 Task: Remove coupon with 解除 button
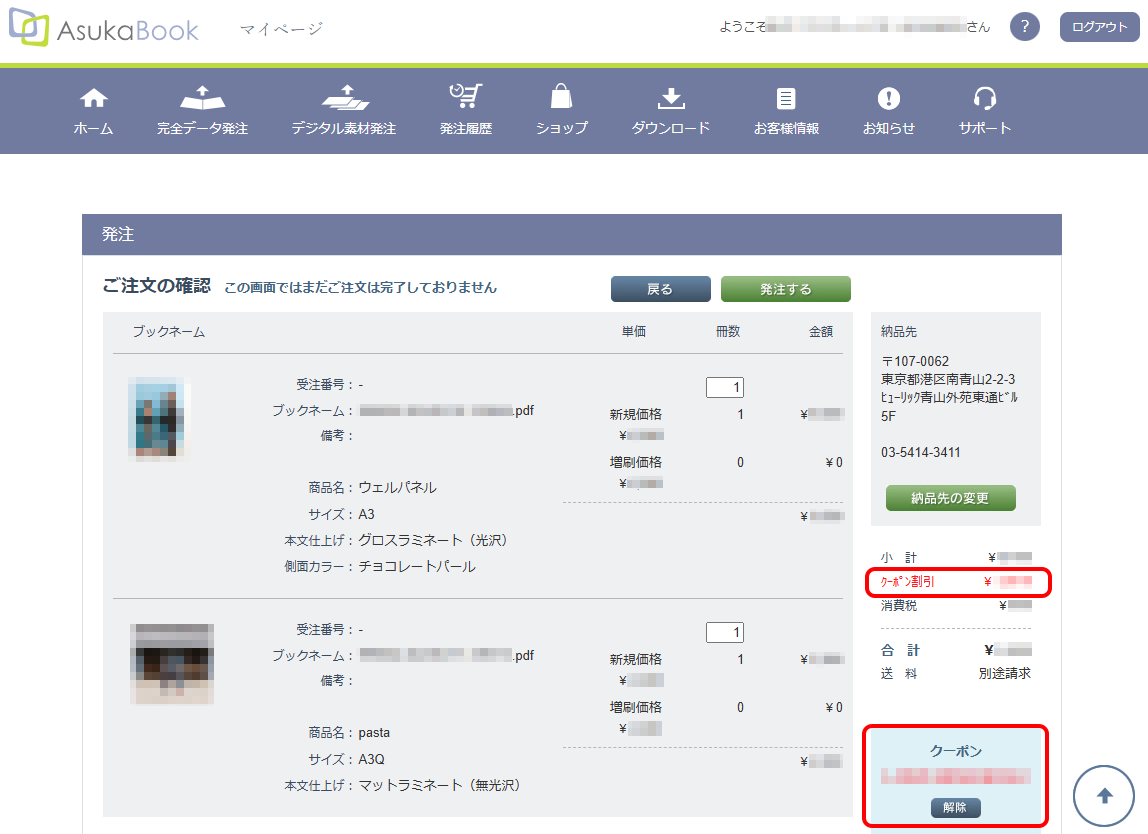955,807
